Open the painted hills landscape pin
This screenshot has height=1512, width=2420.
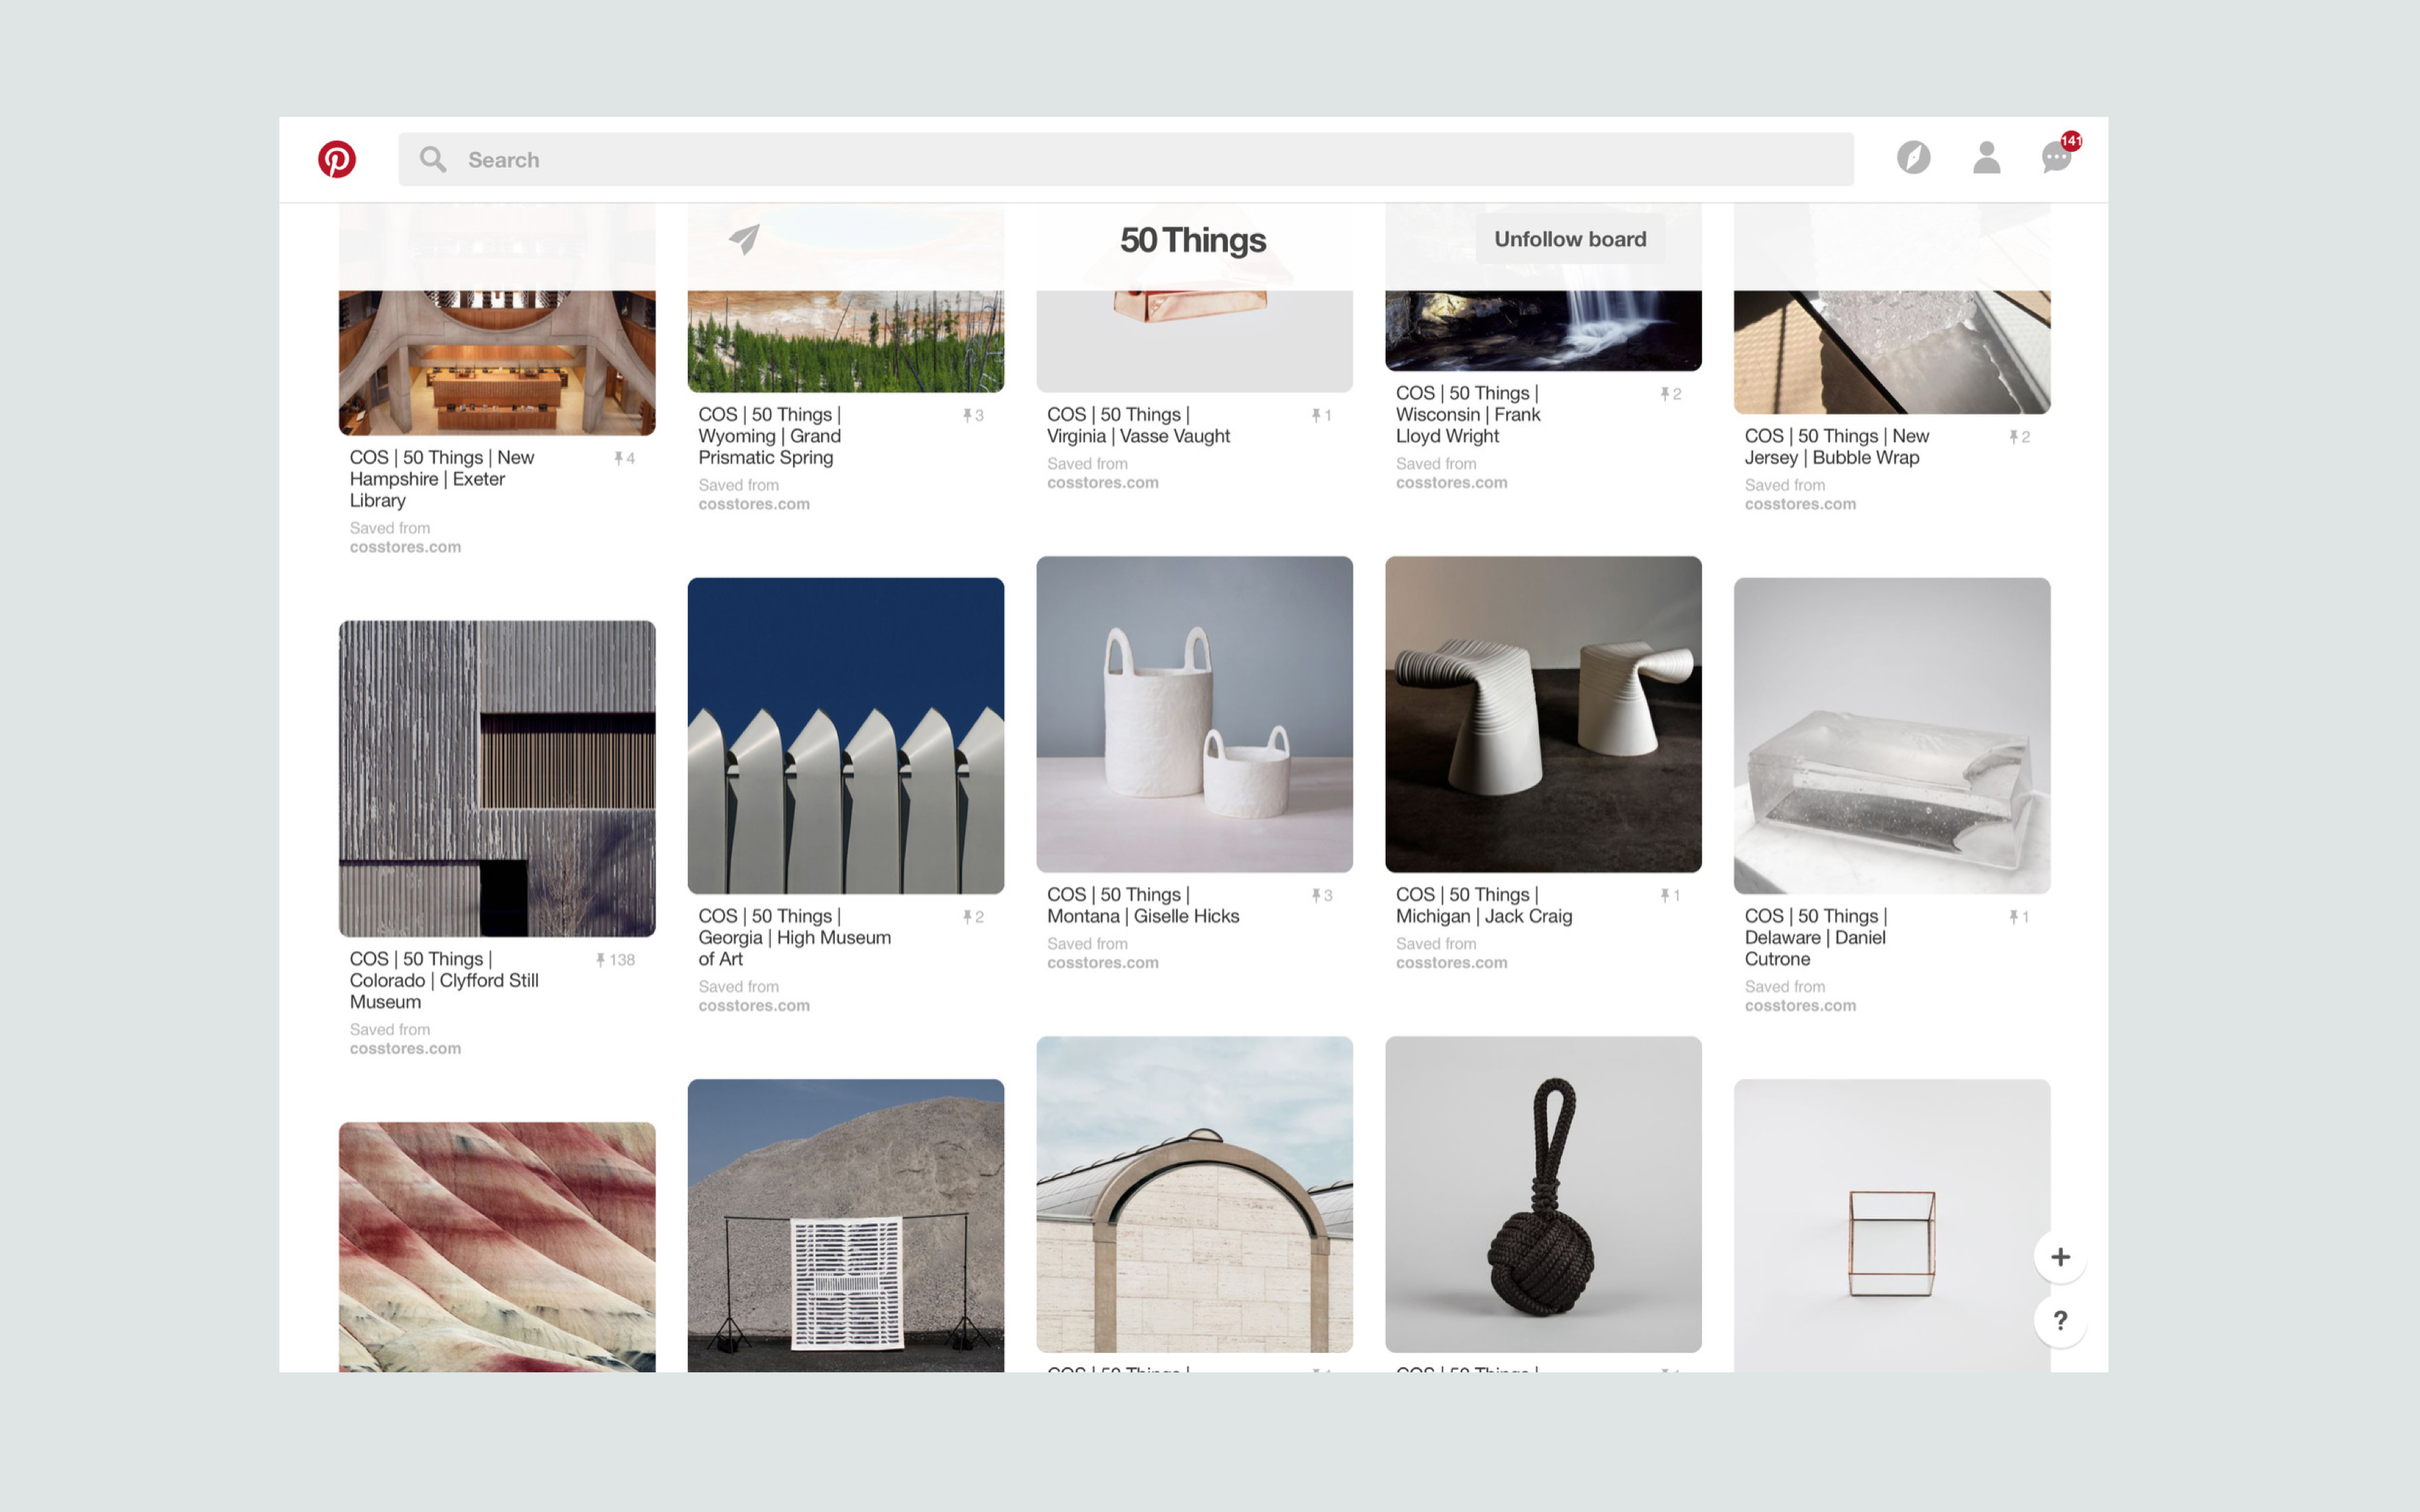497,1247
